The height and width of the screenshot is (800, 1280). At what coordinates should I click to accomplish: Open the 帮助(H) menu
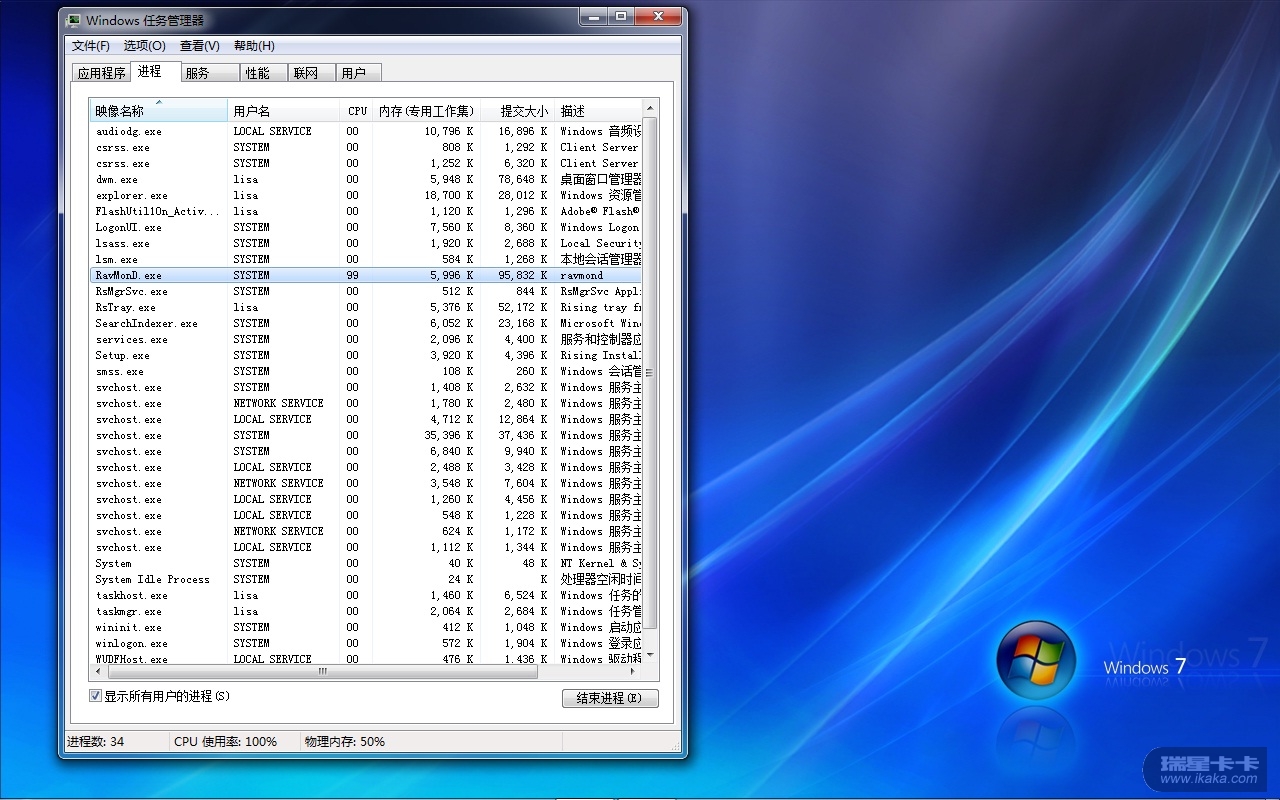[254, 46]
